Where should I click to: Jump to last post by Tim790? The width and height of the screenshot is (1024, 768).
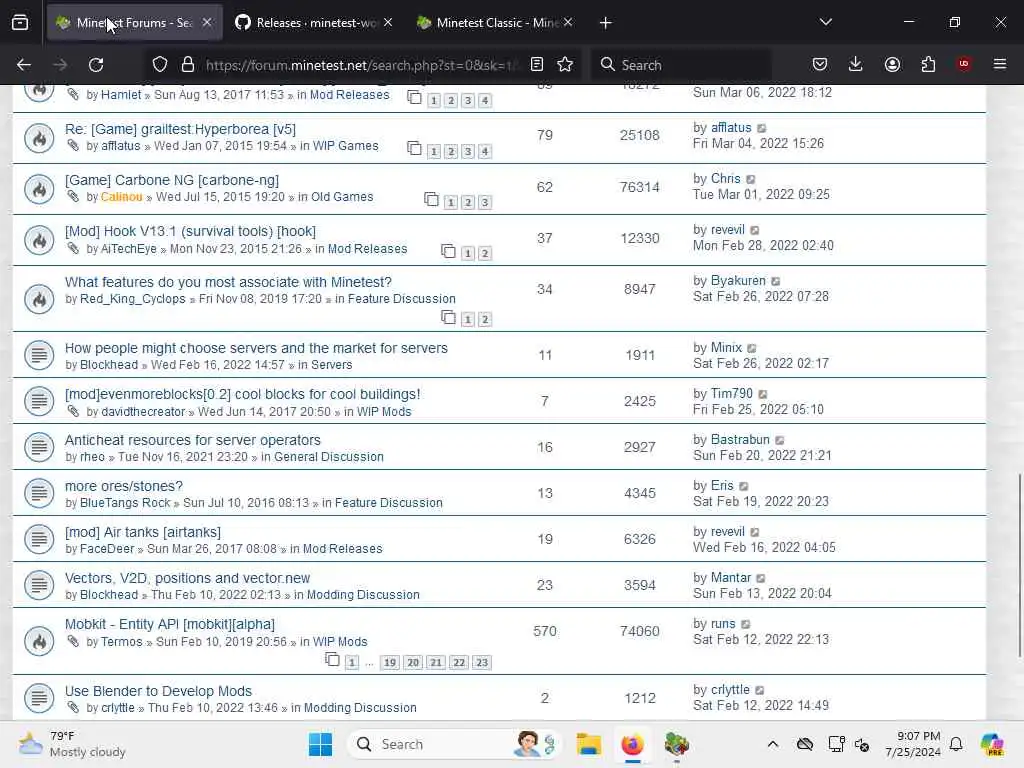point(763,394)
